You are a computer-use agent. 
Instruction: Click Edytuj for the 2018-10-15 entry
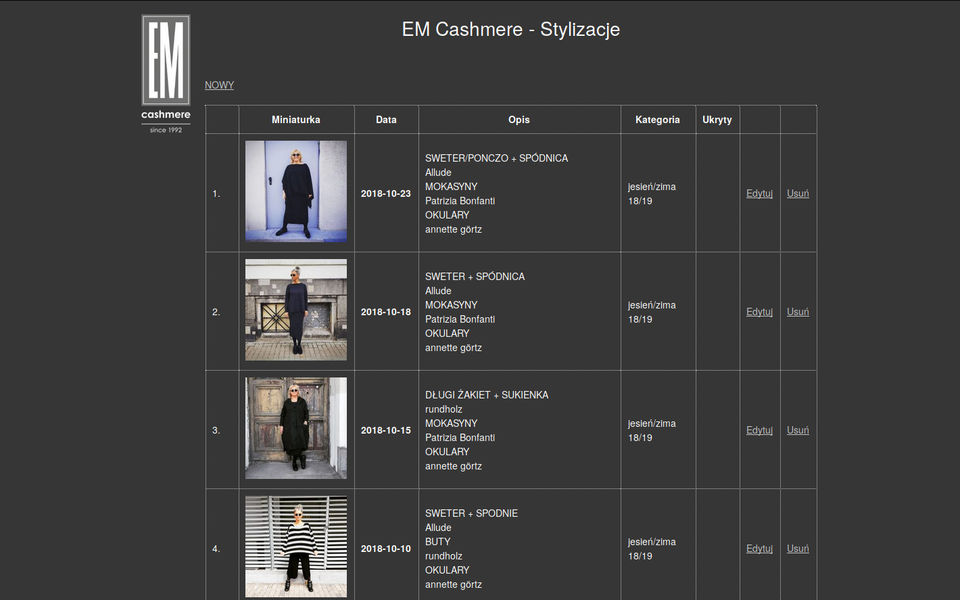[x=759, y=430]
